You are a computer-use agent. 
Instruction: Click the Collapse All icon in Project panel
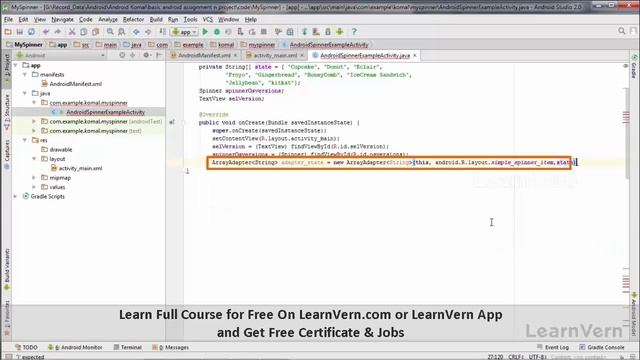[x=133, y=55]
